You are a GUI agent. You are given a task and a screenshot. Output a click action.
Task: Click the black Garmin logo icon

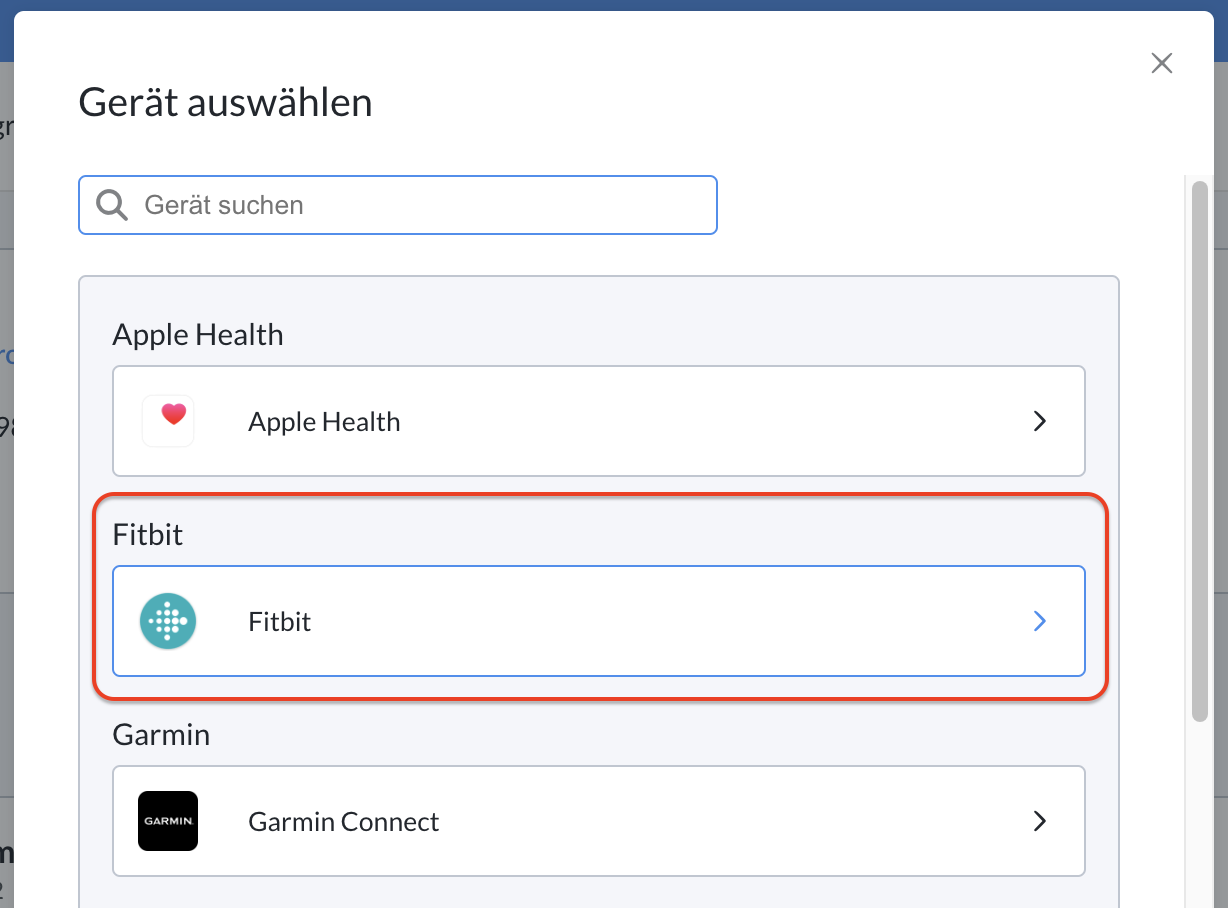click(168, 821)
